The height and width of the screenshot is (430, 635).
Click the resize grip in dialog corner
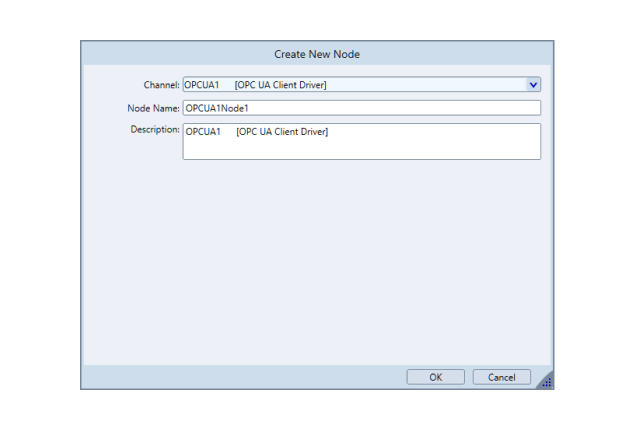546,382
